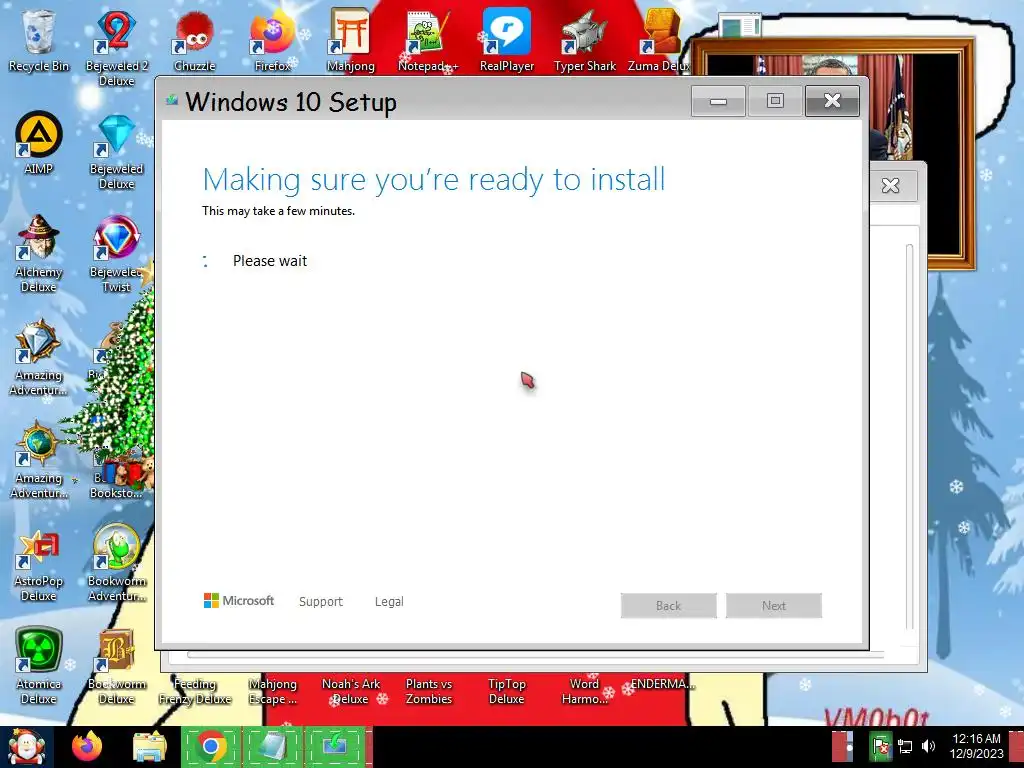Click the Legal link in Setup
The image size is (1024, 768).
click(x=389, y=601)
